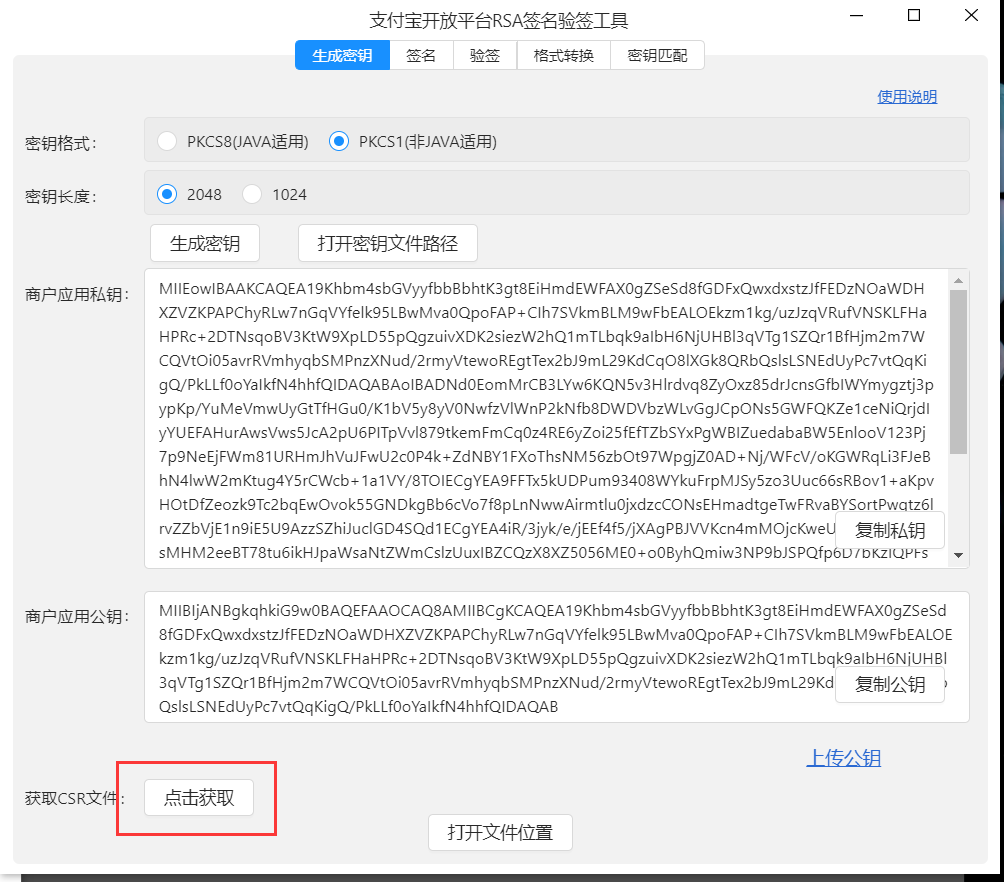Screen dimensions: 1004x882
Task: Click the 密钥格式 label
Action: click(x=60, y=143)
